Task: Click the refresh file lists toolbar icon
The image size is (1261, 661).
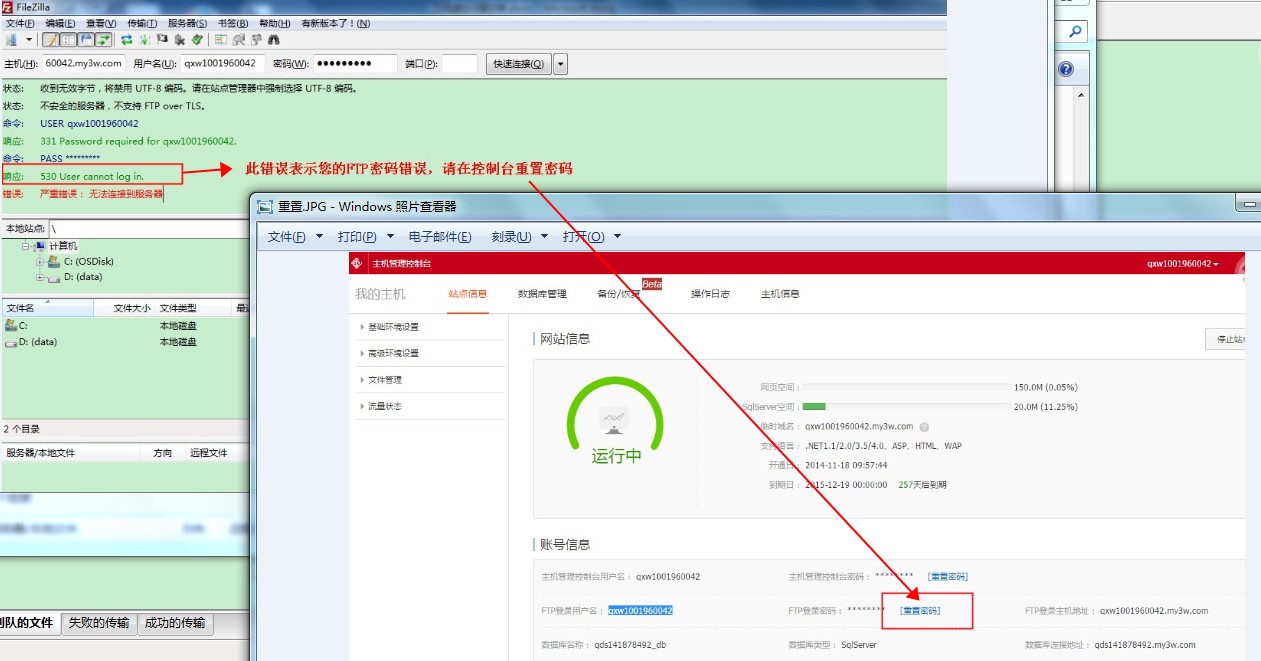Action: tap(127, 40)
